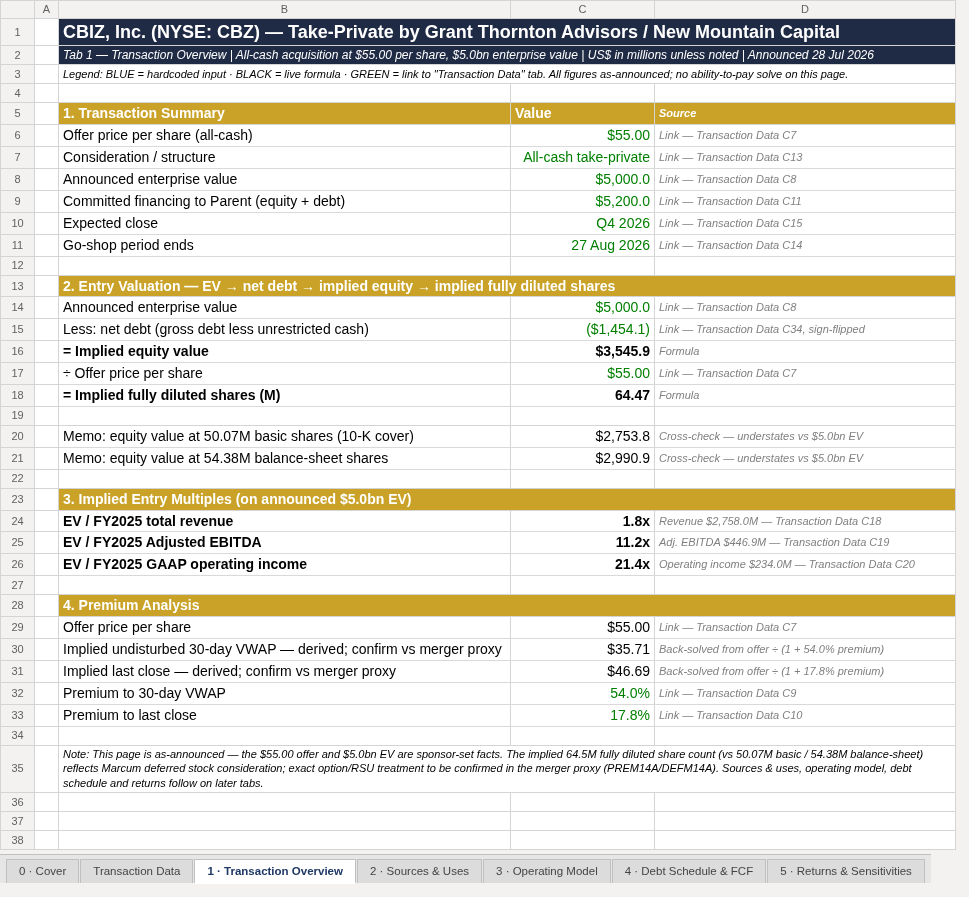This screenshot has width=969, height=897.
Task: Click the 2. Entry Valuation section header
Action: tap(507, 286)
